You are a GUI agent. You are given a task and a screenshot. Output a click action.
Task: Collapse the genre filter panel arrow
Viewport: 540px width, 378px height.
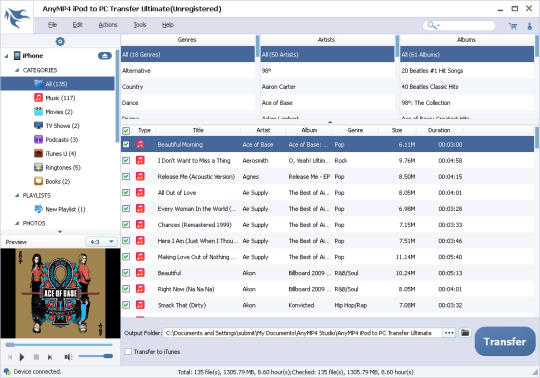tap(330, 122)
